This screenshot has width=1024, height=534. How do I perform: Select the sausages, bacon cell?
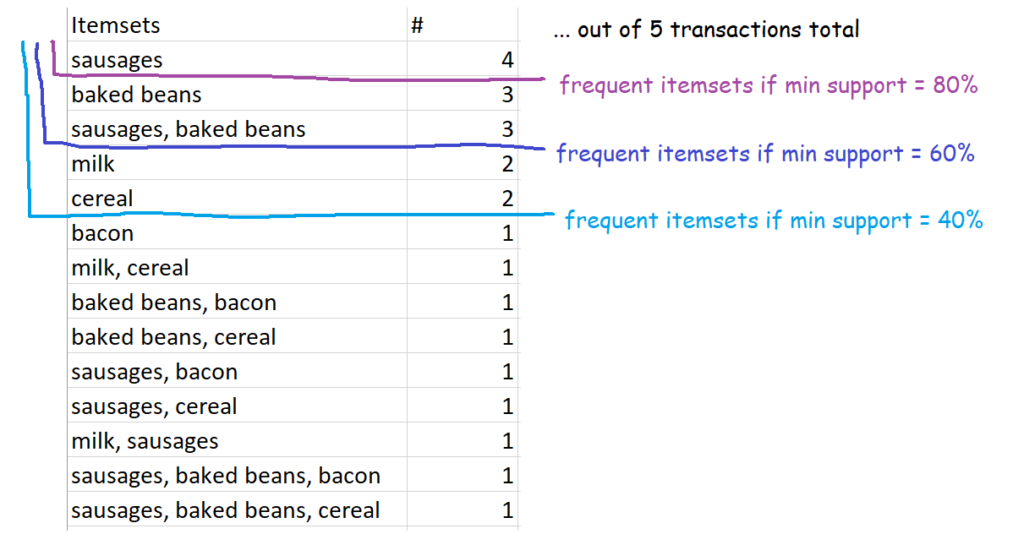point(237,371)
